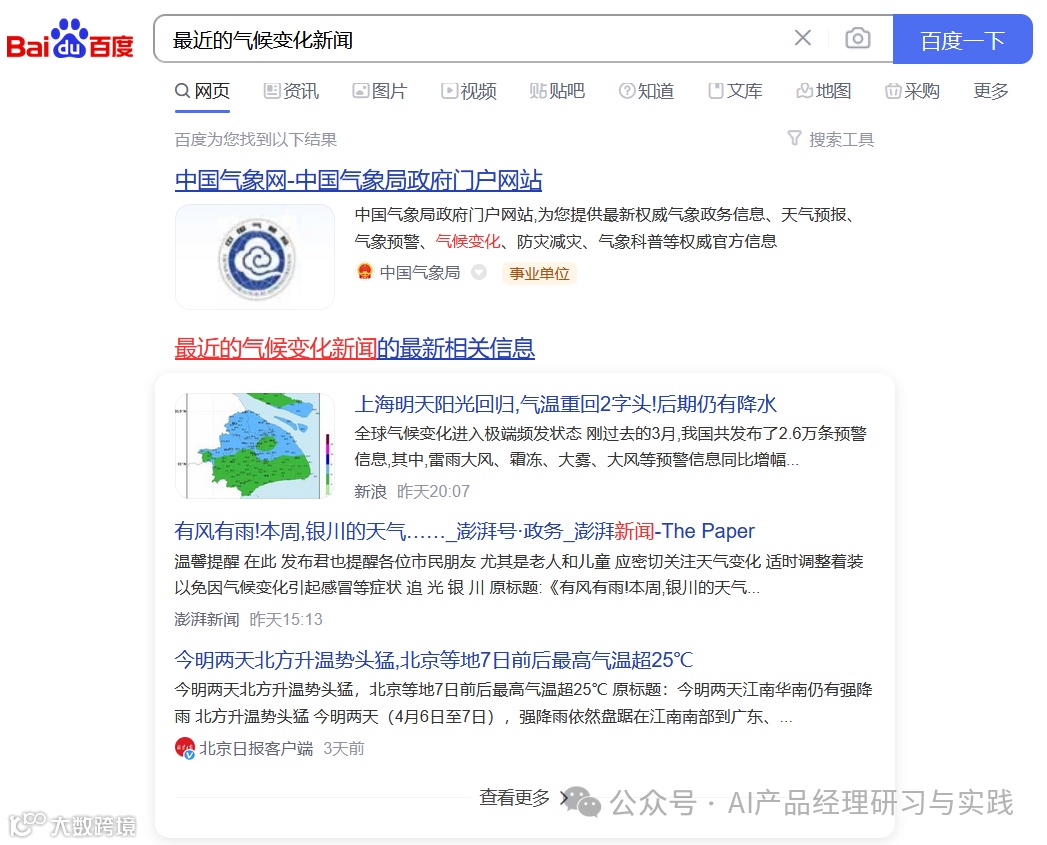1047x845 pixels.
Task: Click the news icon on the 资讯 tab
Action: click(272, 90)
